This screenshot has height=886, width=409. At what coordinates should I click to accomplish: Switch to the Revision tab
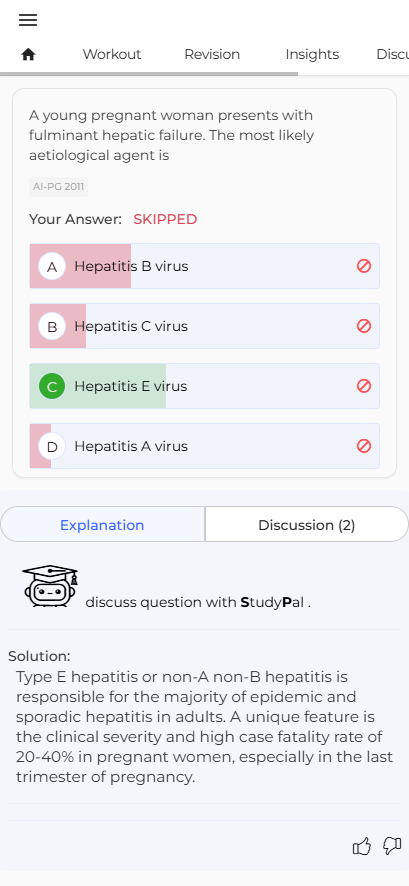tap(212, 54)
